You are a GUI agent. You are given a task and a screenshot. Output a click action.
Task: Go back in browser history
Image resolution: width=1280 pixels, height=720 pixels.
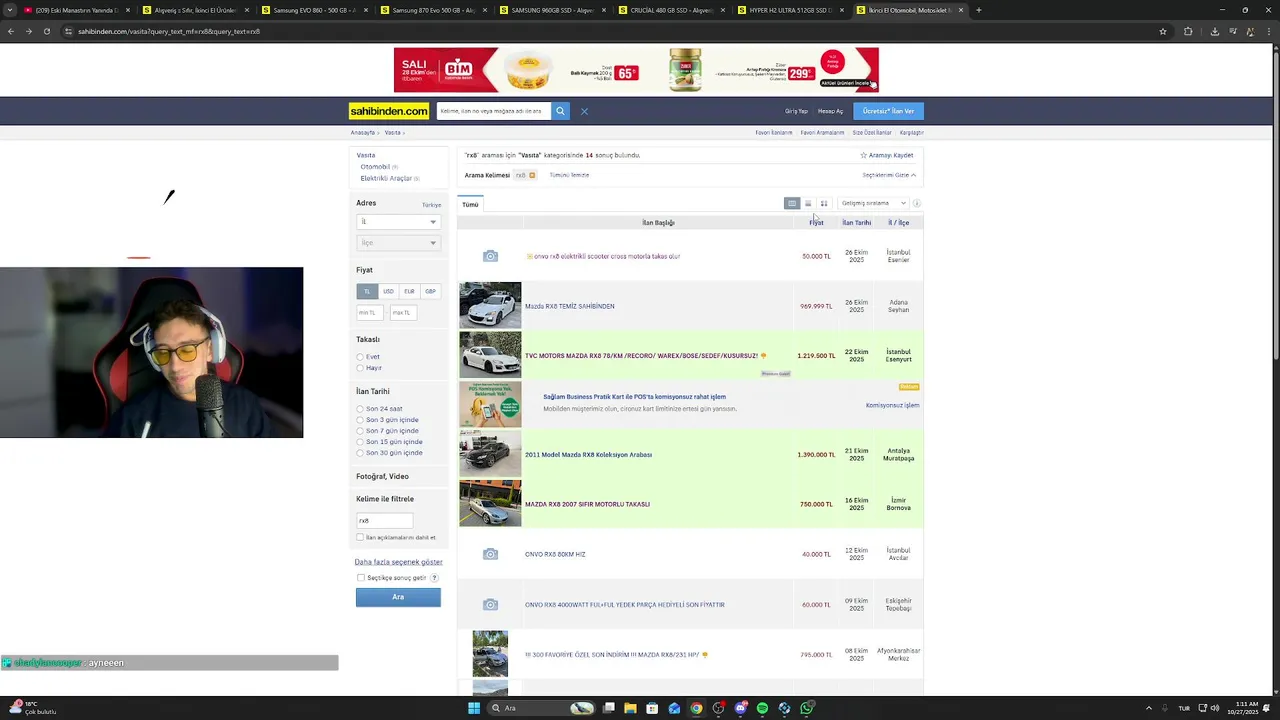pyautogui.click(x=11, y=31)
